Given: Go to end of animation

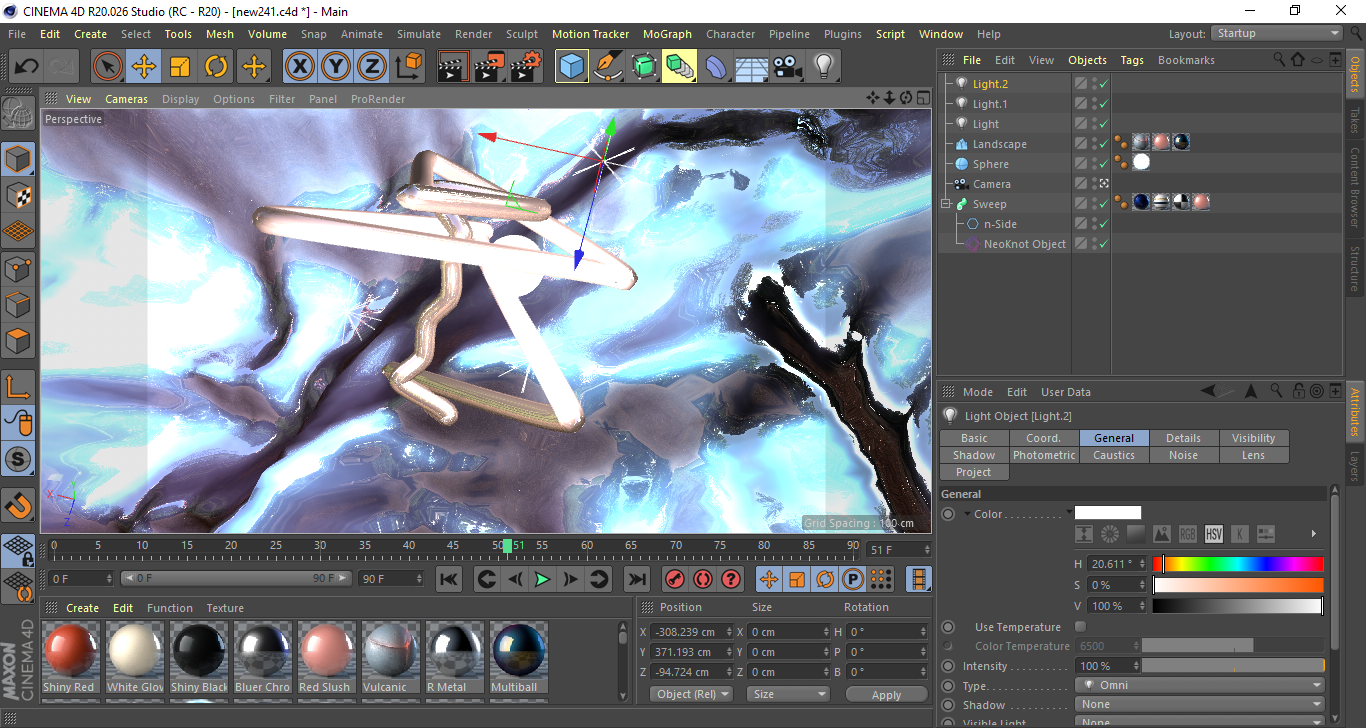Looking at the screenshot, I should coord(636,579).
